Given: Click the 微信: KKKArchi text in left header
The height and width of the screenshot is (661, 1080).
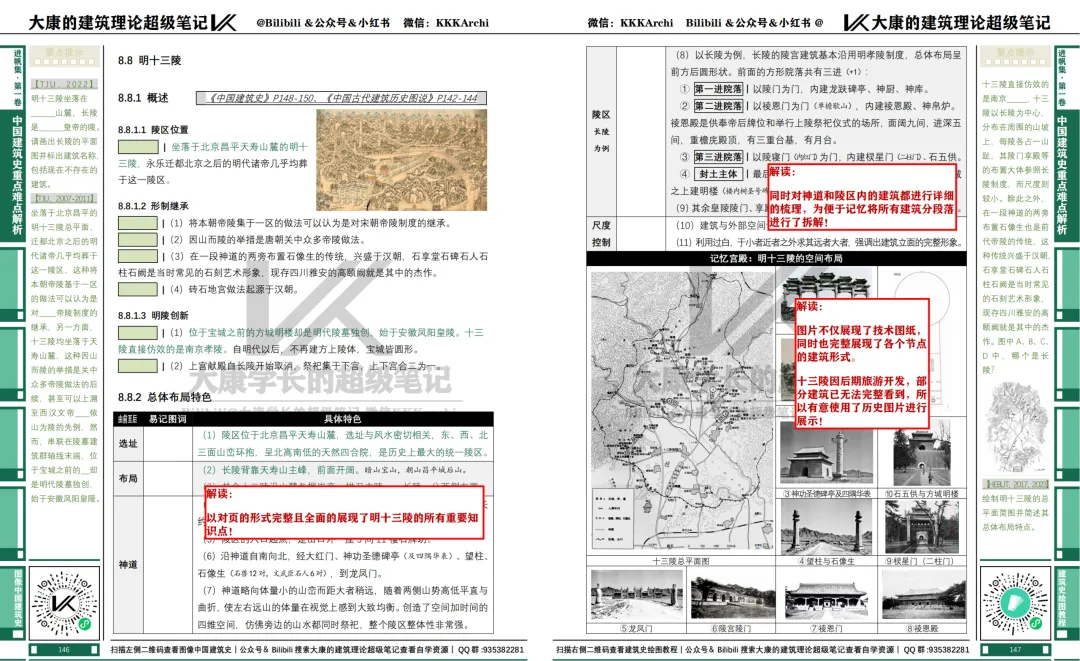Looking at the screenshot, I should (x=446, y=23).
